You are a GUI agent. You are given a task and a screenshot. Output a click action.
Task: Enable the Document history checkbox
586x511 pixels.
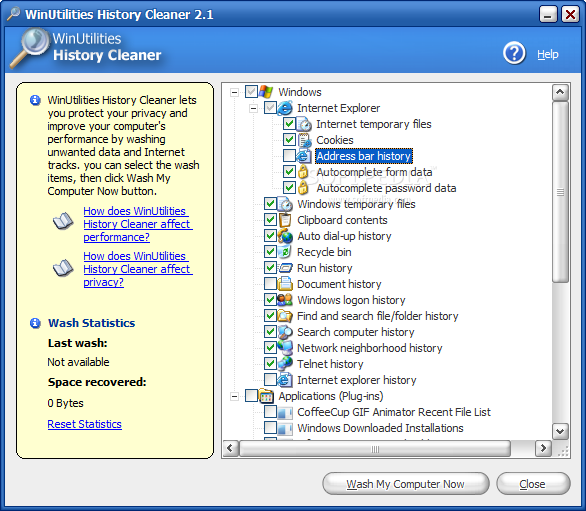[x=270, y=283]
